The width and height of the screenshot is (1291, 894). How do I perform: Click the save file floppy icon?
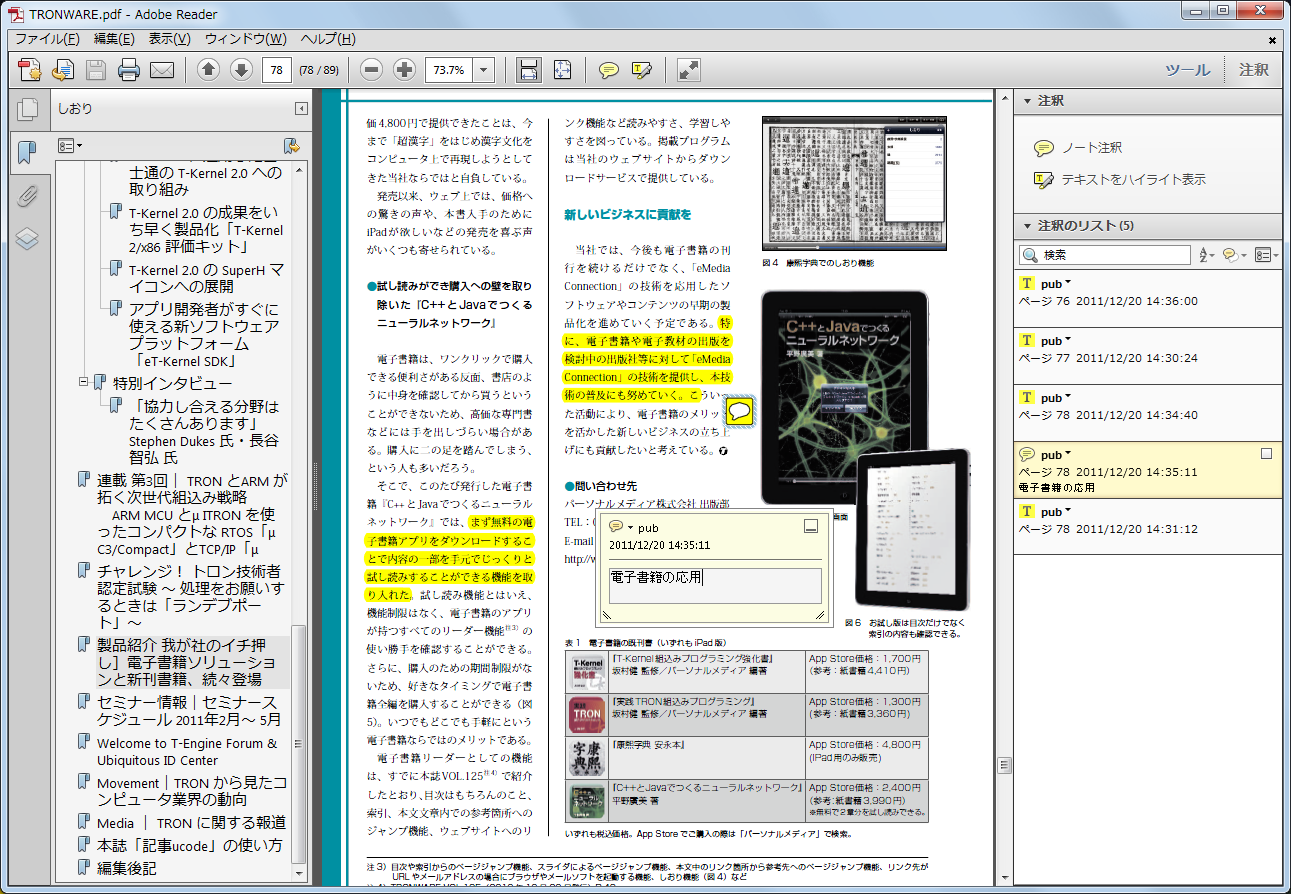click(x=96, y=70)
